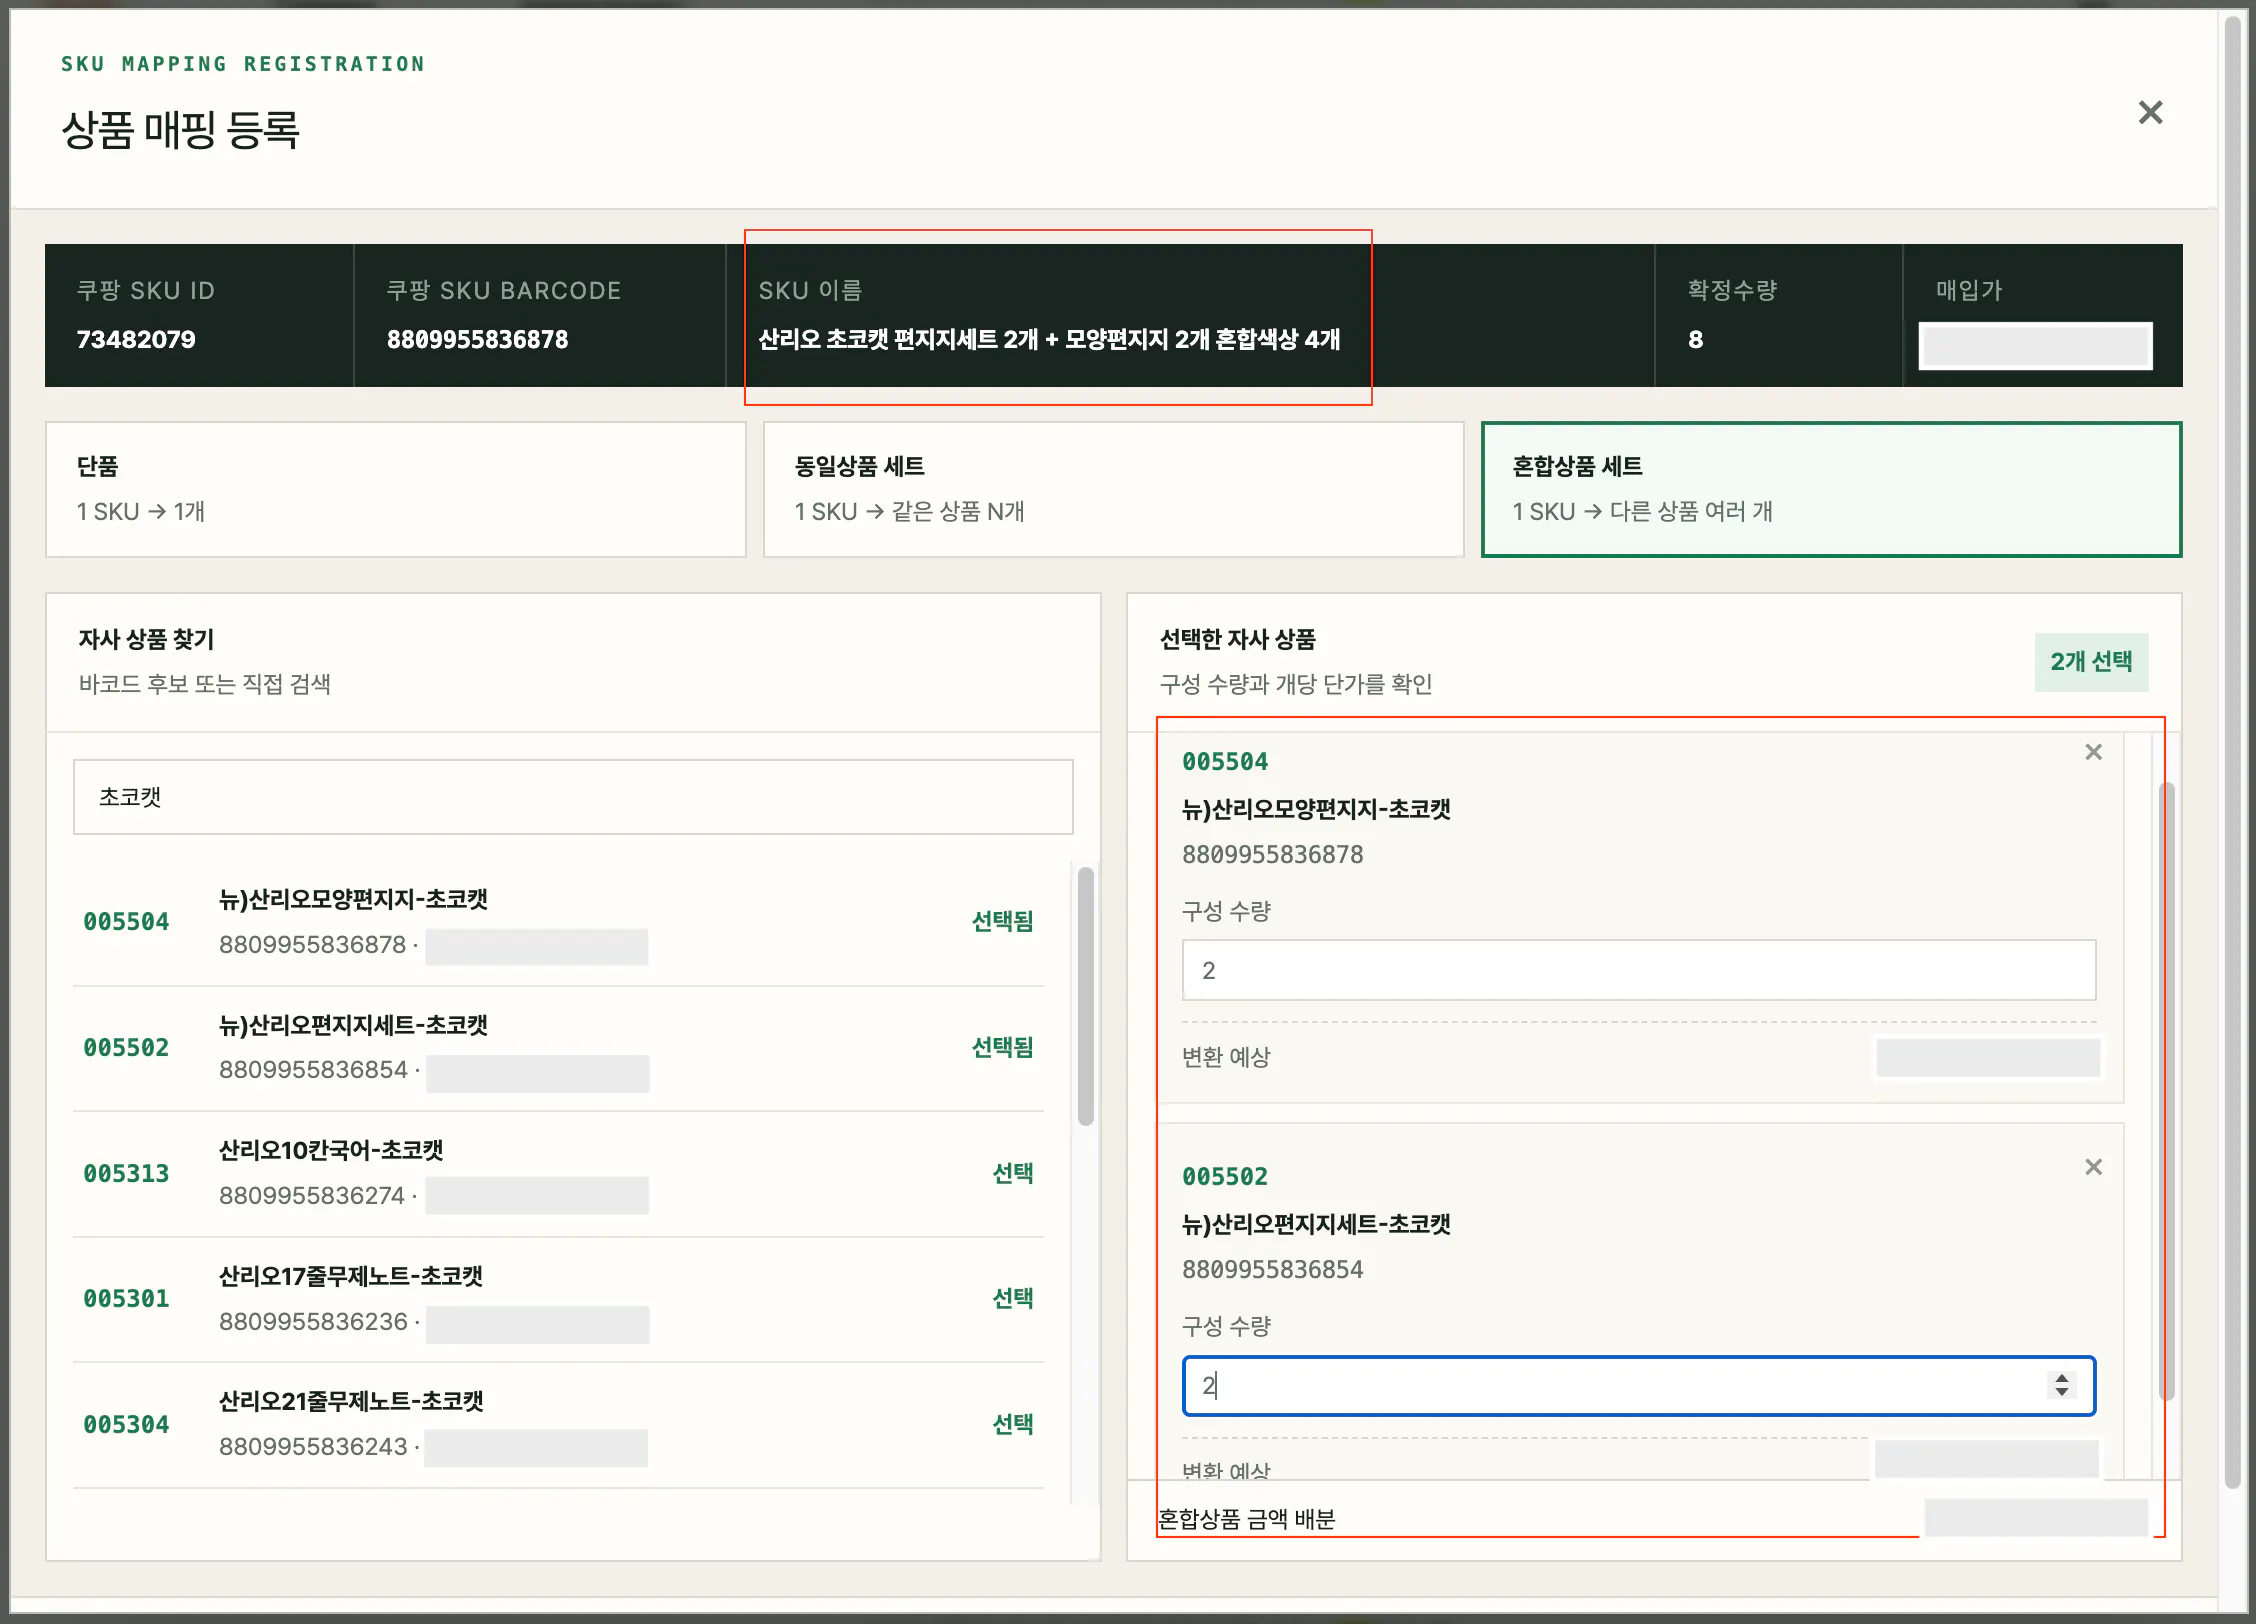Select the 동일상품 세트 mapping type
The height and width of the screenshot is (1624, 2256).
pyautogui.click(x=1113, y=489)
